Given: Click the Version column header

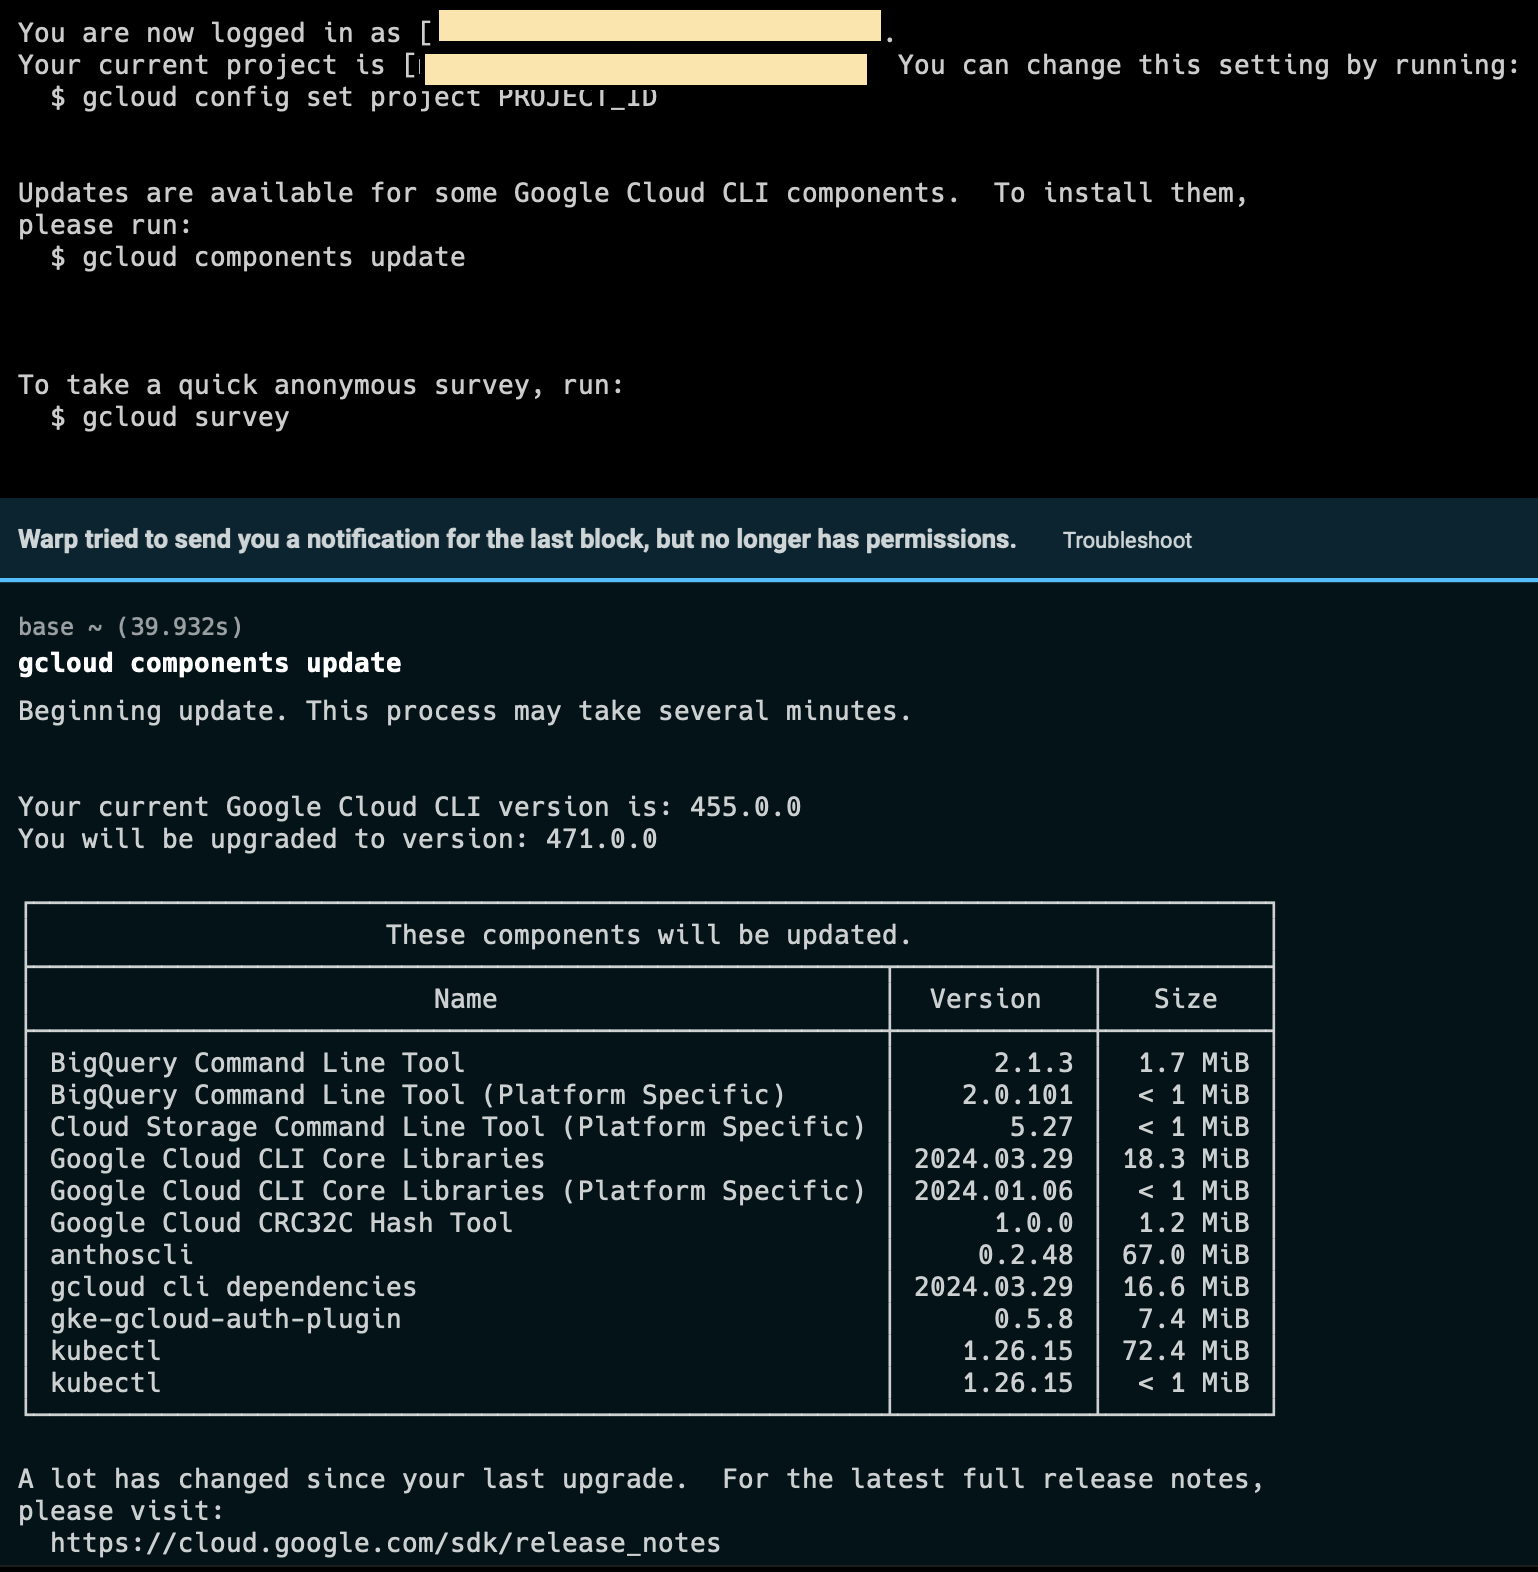Looking at the screenshot, I should pos(985,1000).
